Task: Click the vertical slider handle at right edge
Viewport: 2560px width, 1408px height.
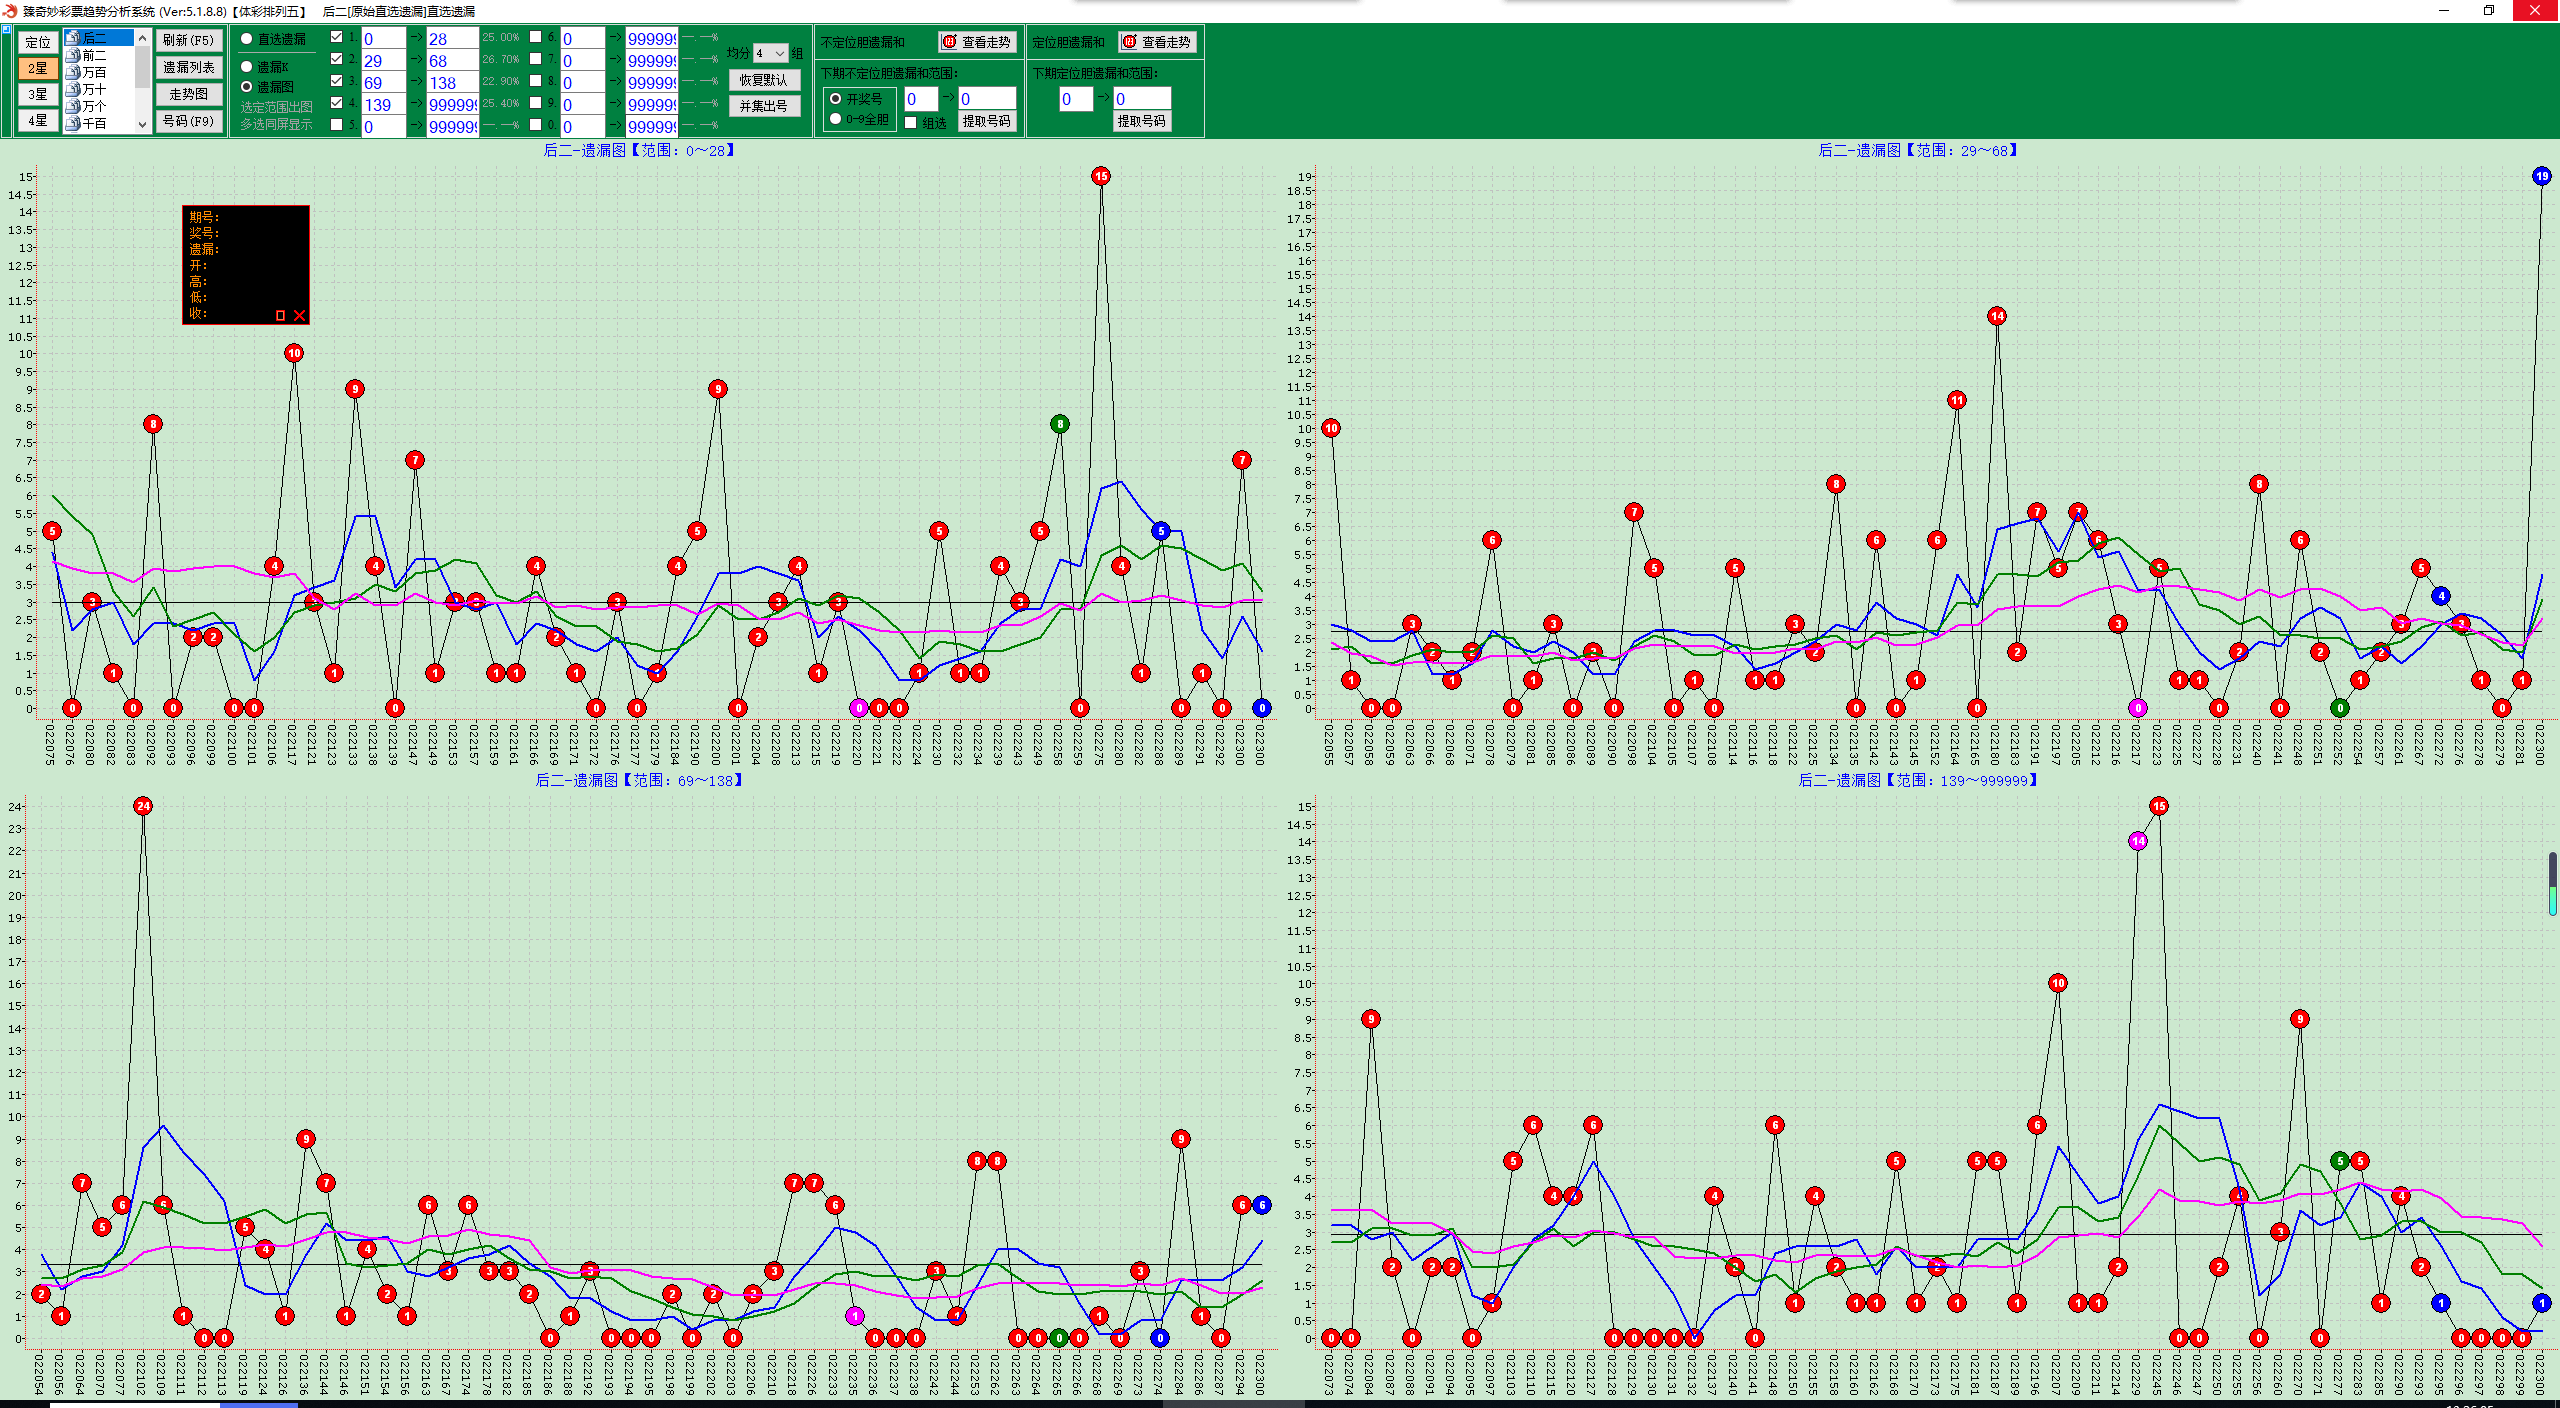Action: click(x=2552, y=884)
